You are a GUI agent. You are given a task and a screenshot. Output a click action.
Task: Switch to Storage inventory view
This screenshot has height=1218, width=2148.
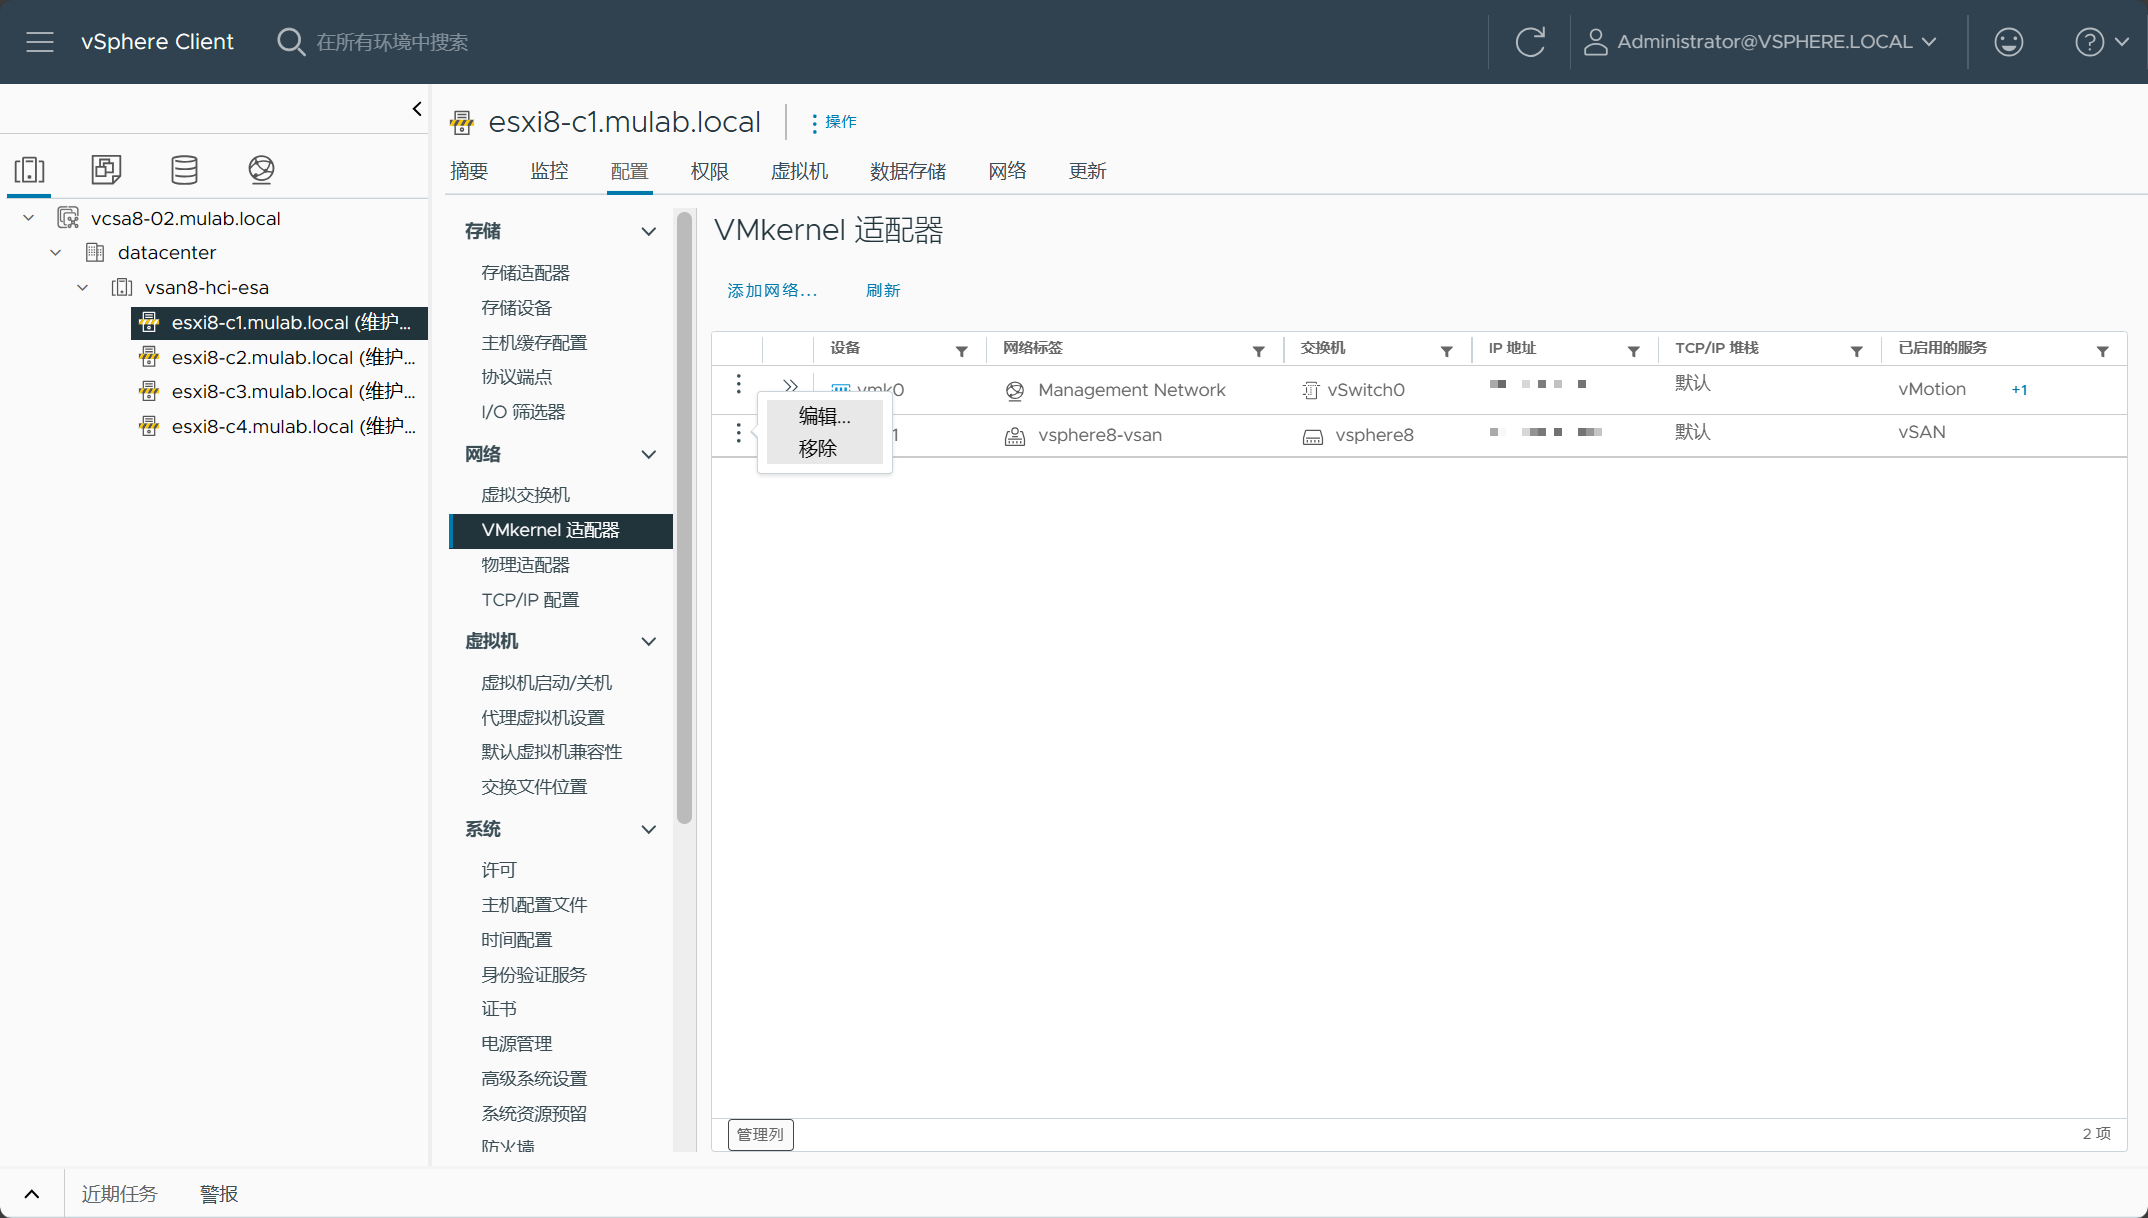184,170
